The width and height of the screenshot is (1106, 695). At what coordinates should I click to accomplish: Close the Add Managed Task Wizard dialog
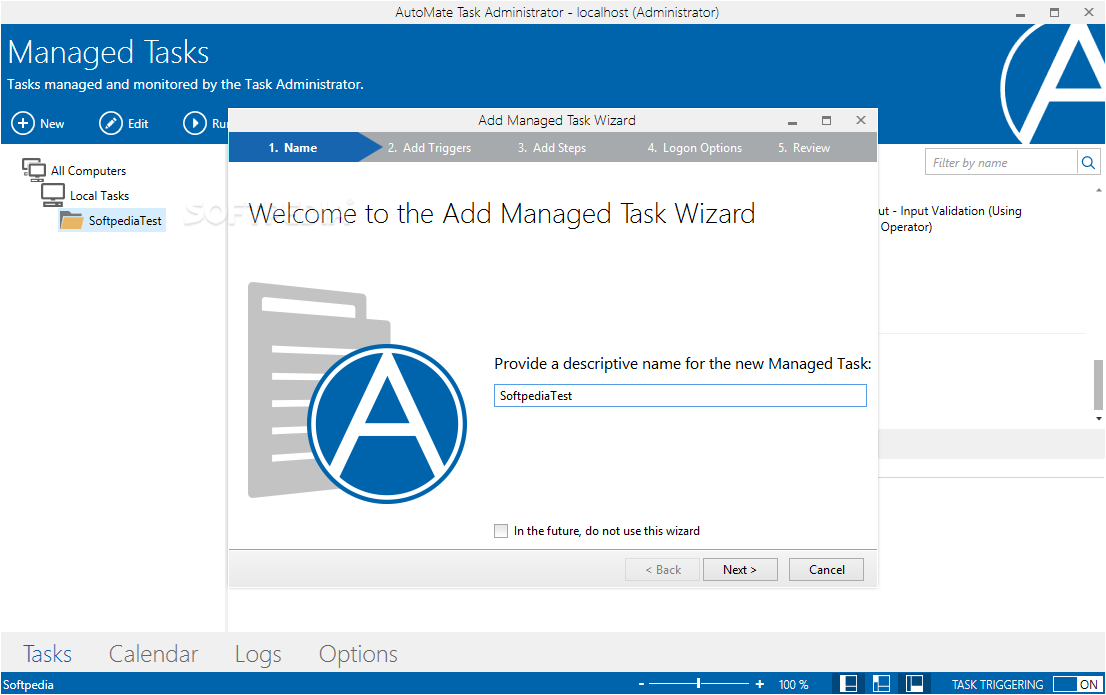[x=861, y=121]
